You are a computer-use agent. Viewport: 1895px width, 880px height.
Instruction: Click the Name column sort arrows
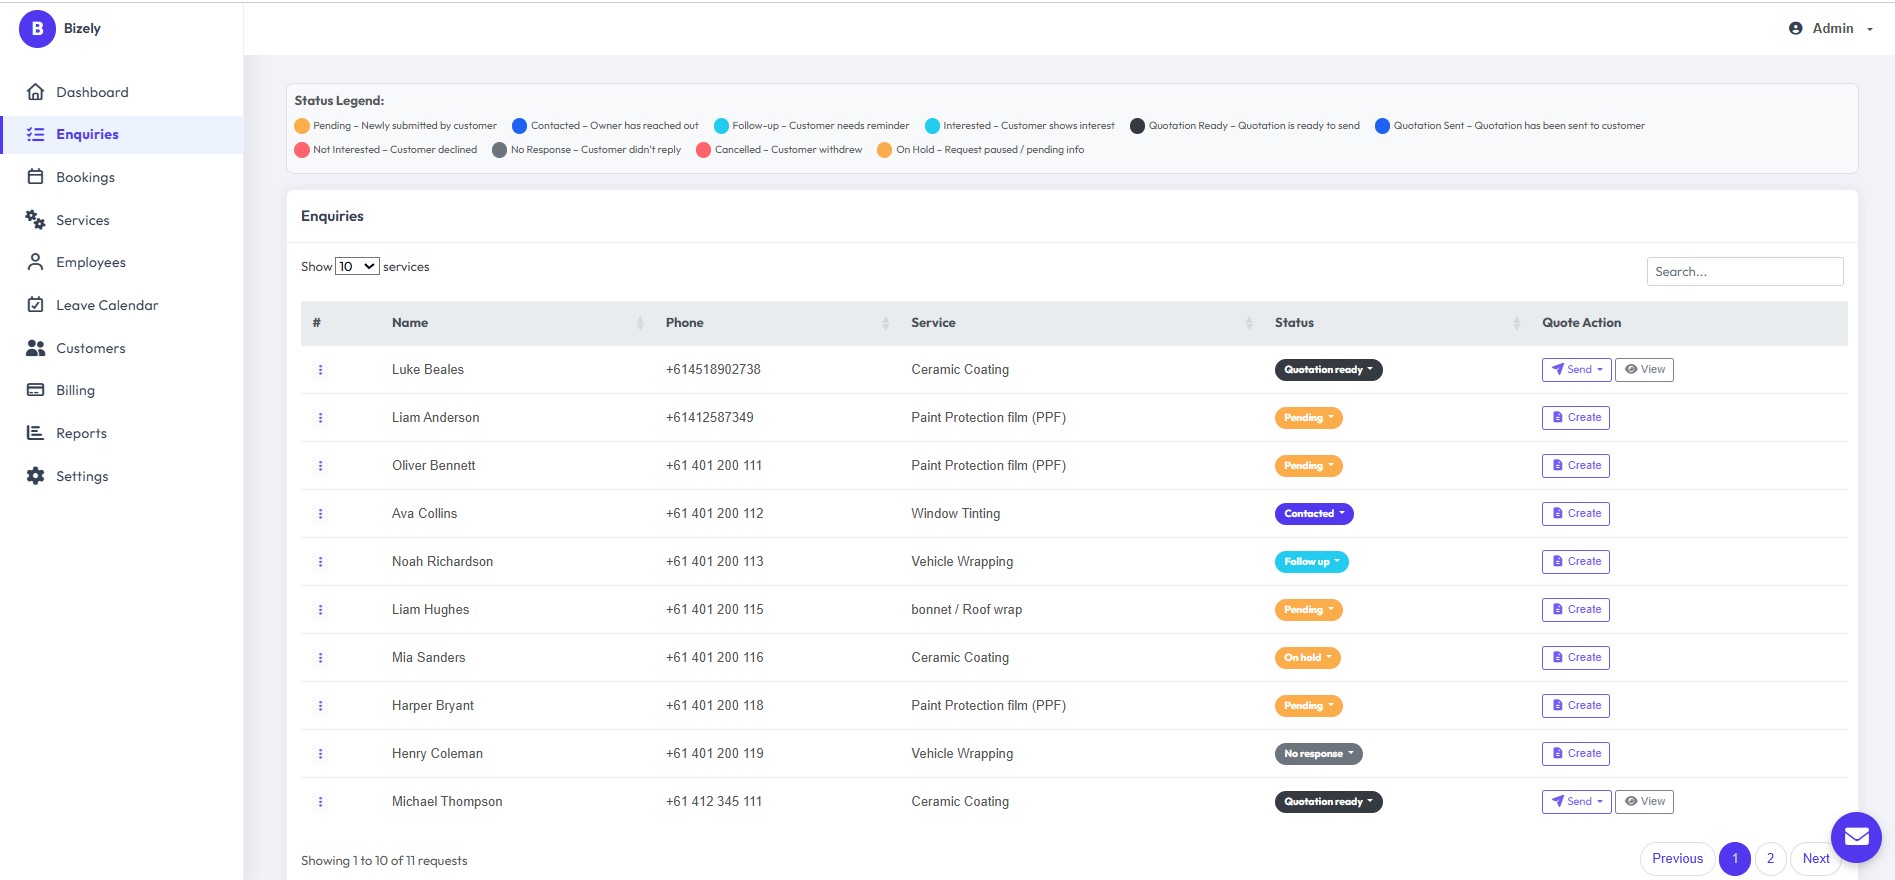click(640, 323)
